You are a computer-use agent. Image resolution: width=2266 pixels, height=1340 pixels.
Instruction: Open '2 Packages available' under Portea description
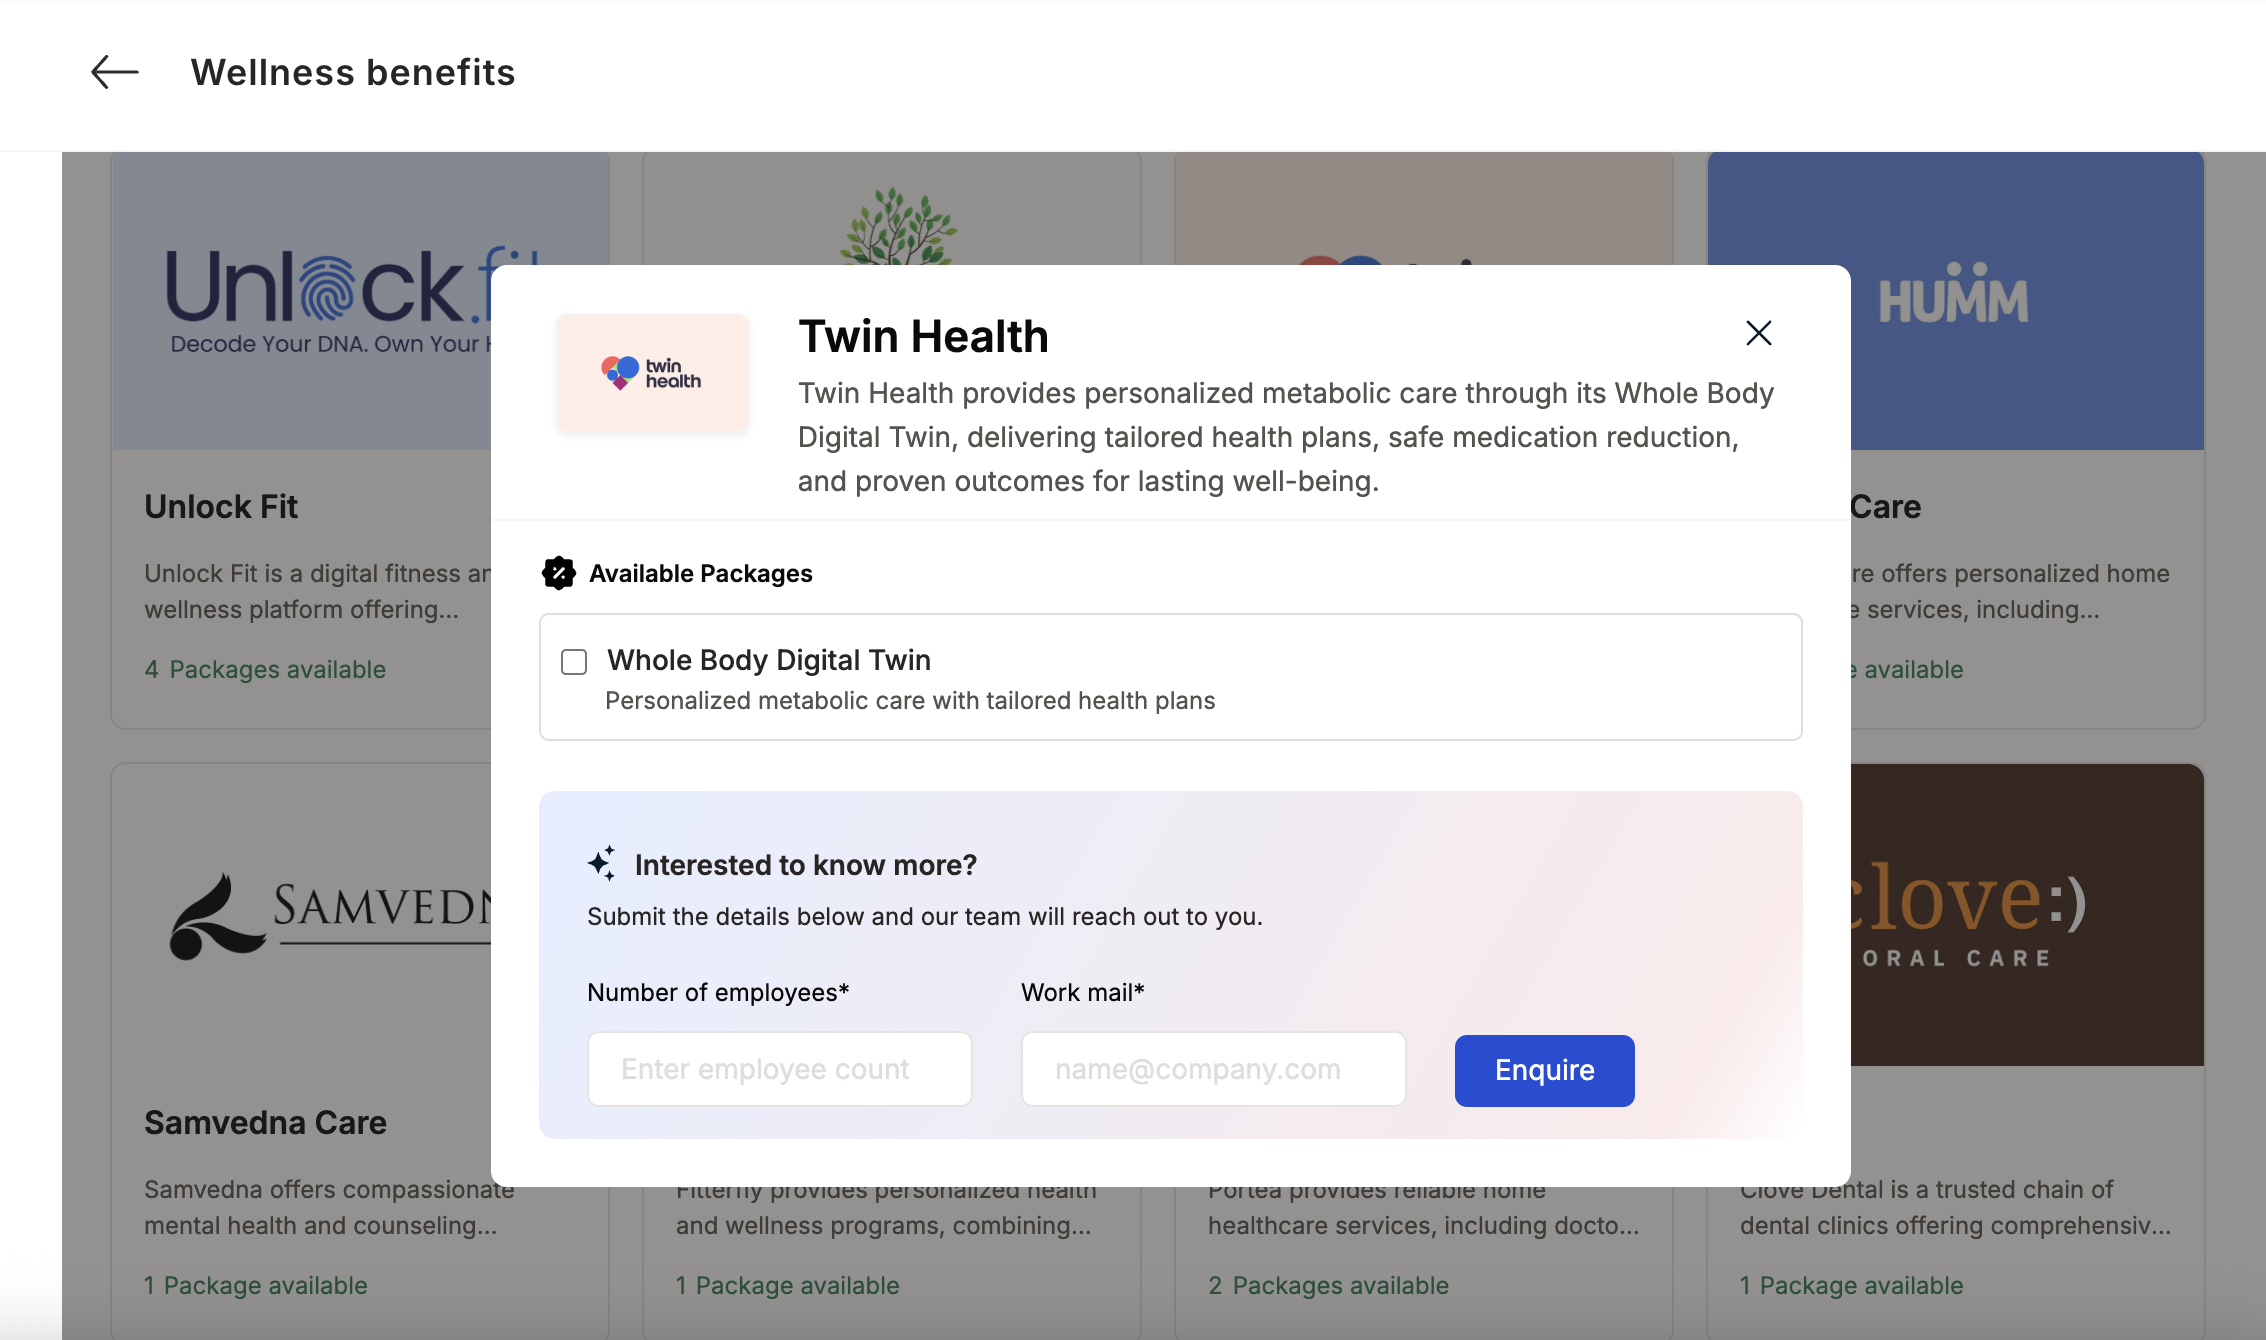(x=1328, y=1285)
